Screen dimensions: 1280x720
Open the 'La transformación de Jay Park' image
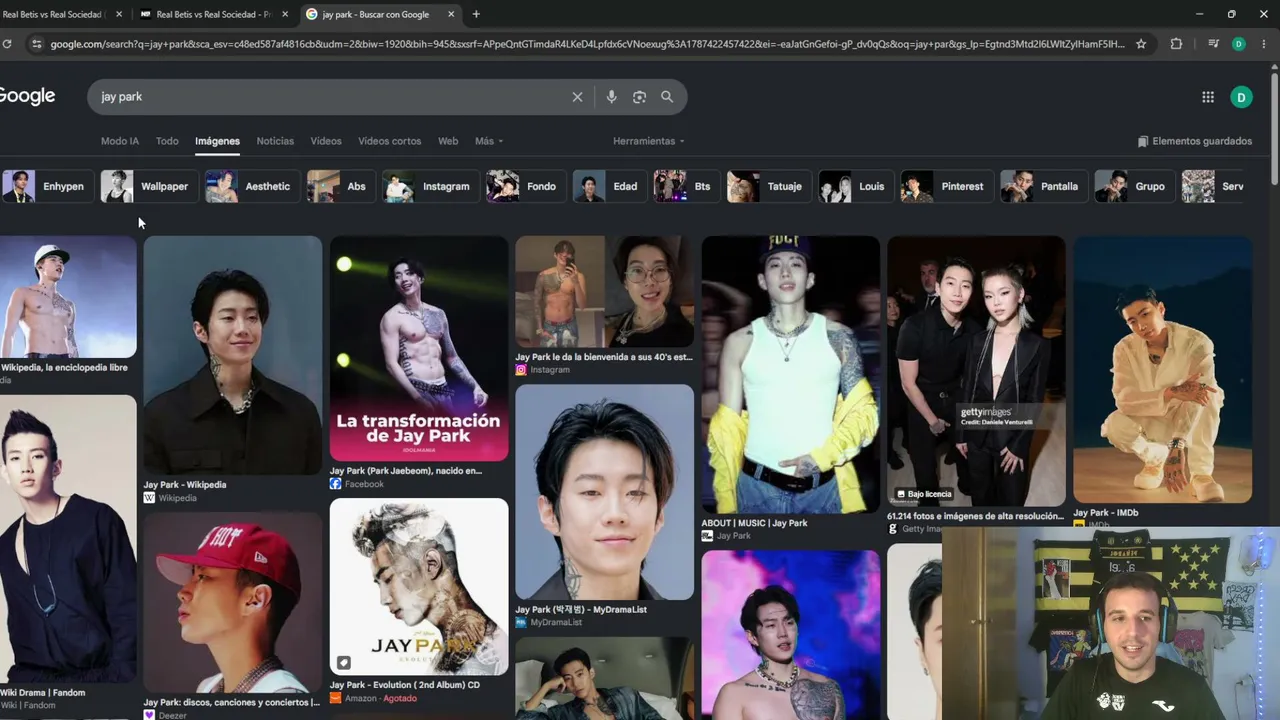[x=419, y=348]
